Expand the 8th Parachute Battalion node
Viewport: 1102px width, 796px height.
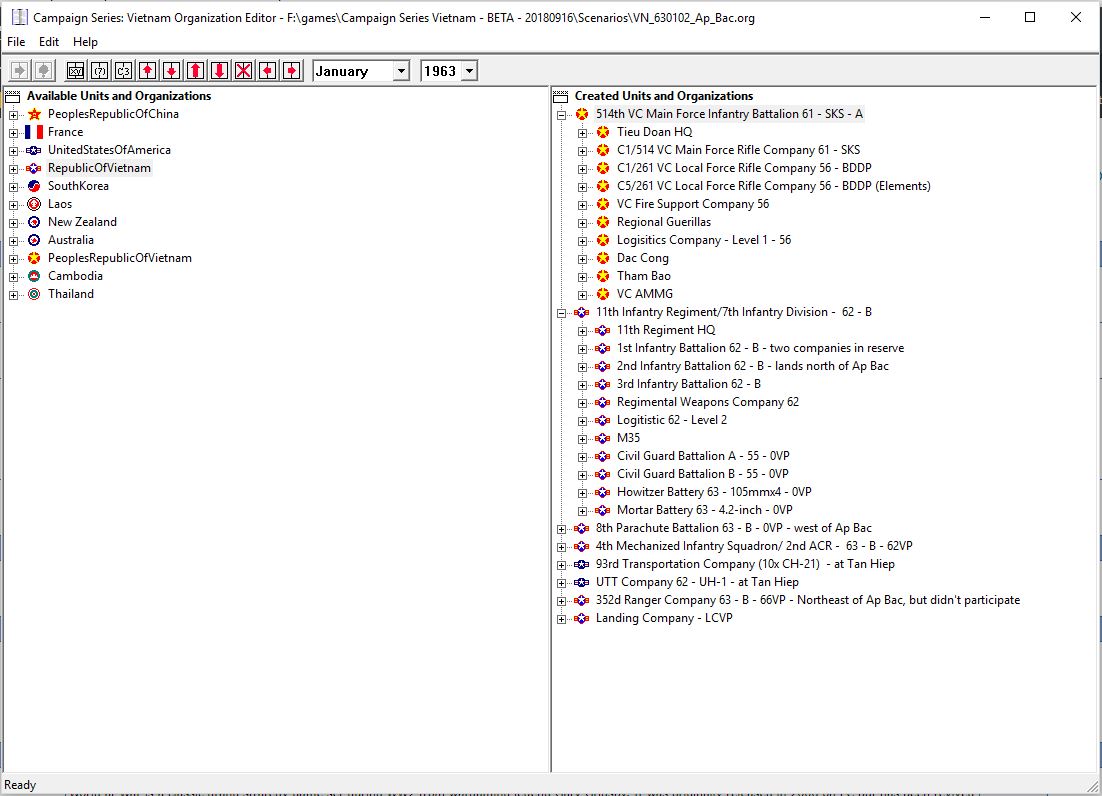coord(562,529)
